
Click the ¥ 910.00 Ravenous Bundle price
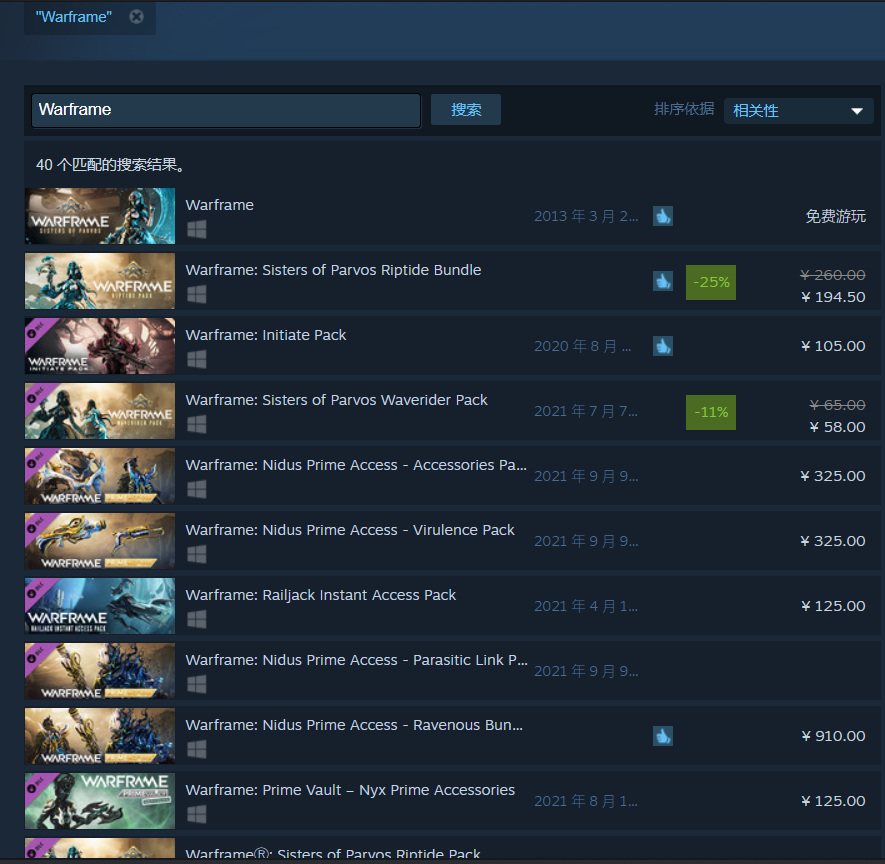point(833,736)
